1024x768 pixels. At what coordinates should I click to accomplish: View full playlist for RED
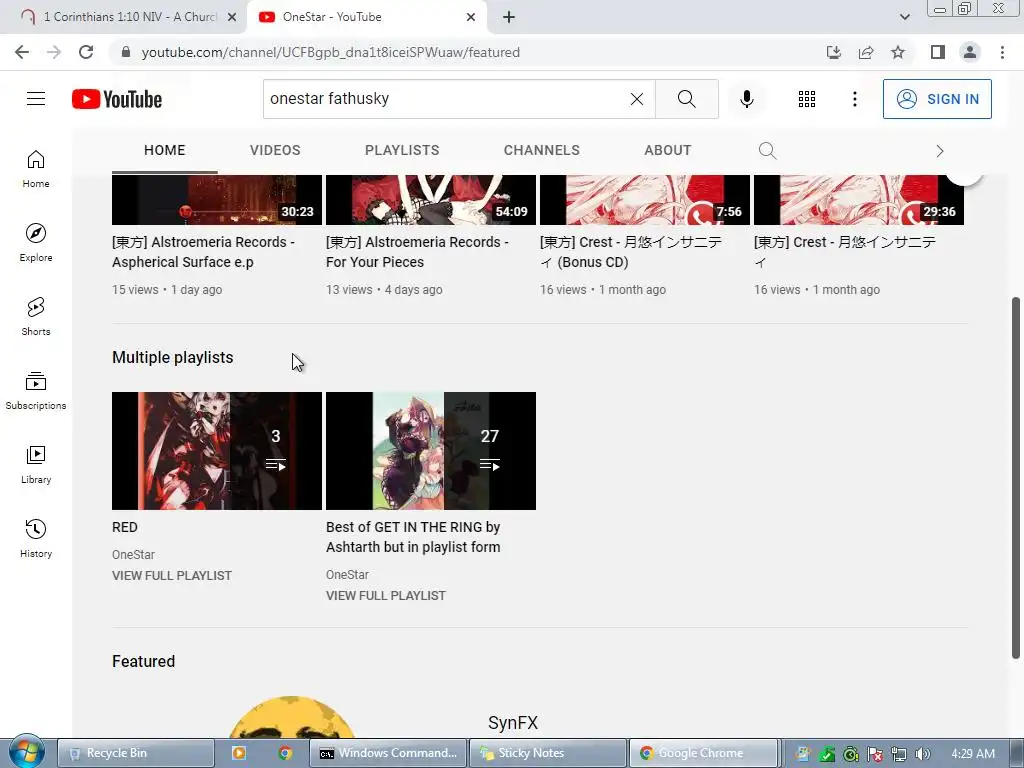click(172, 575)
